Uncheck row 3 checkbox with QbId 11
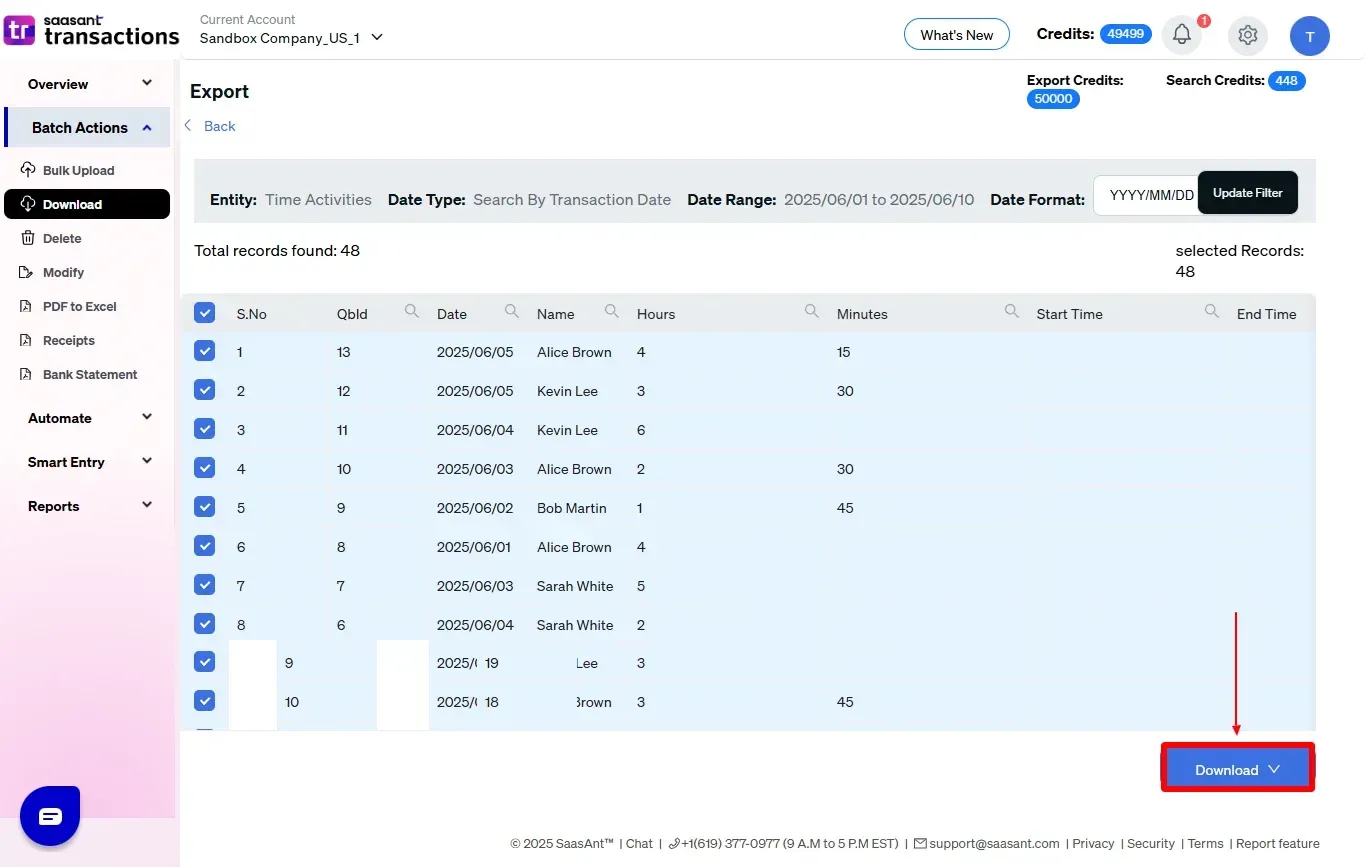The image size is (1366, 868). (204, 429)
